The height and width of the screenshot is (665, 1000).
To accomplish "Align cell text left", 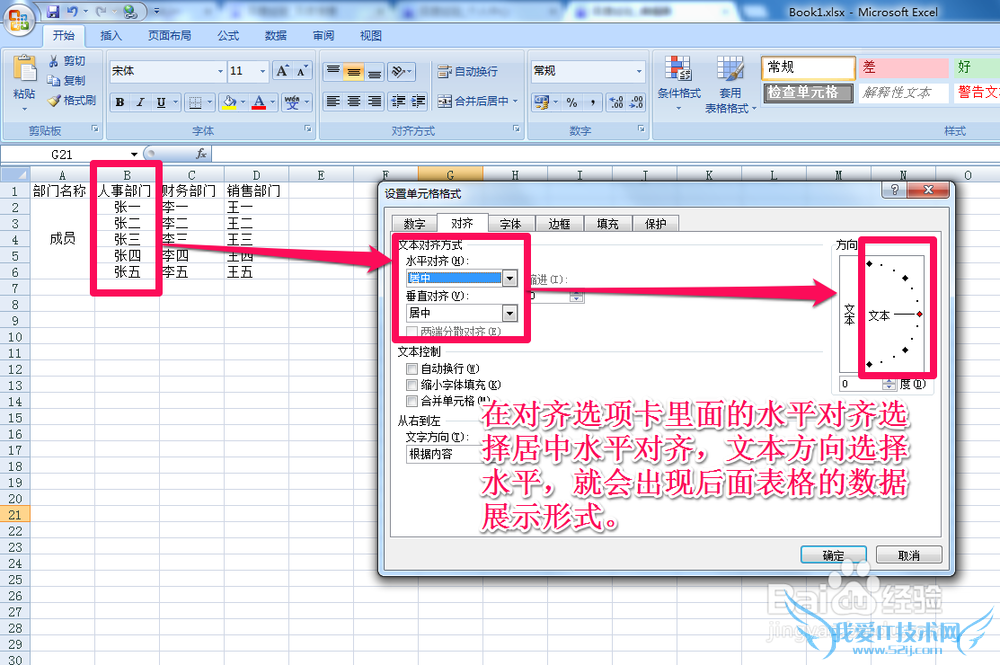I will tap(333, 101).
